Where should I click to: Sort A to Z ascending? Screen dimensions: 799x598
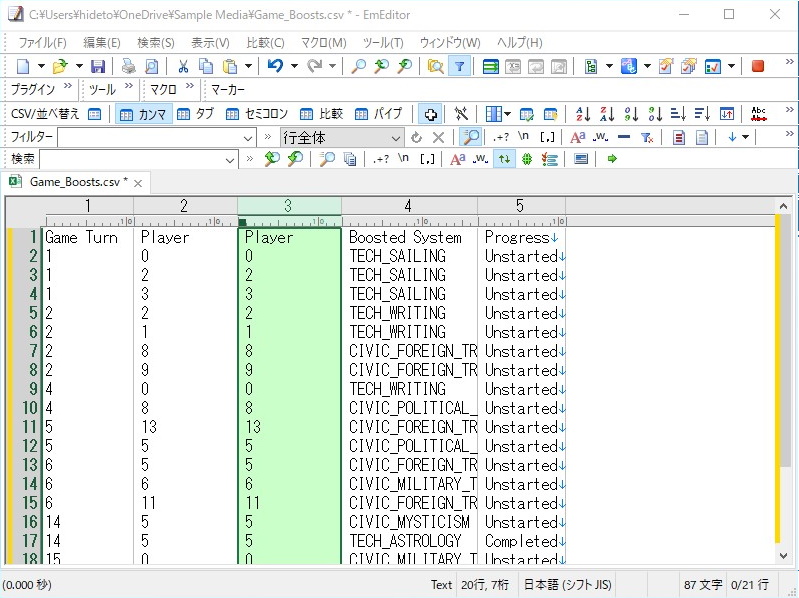(582, 114)
